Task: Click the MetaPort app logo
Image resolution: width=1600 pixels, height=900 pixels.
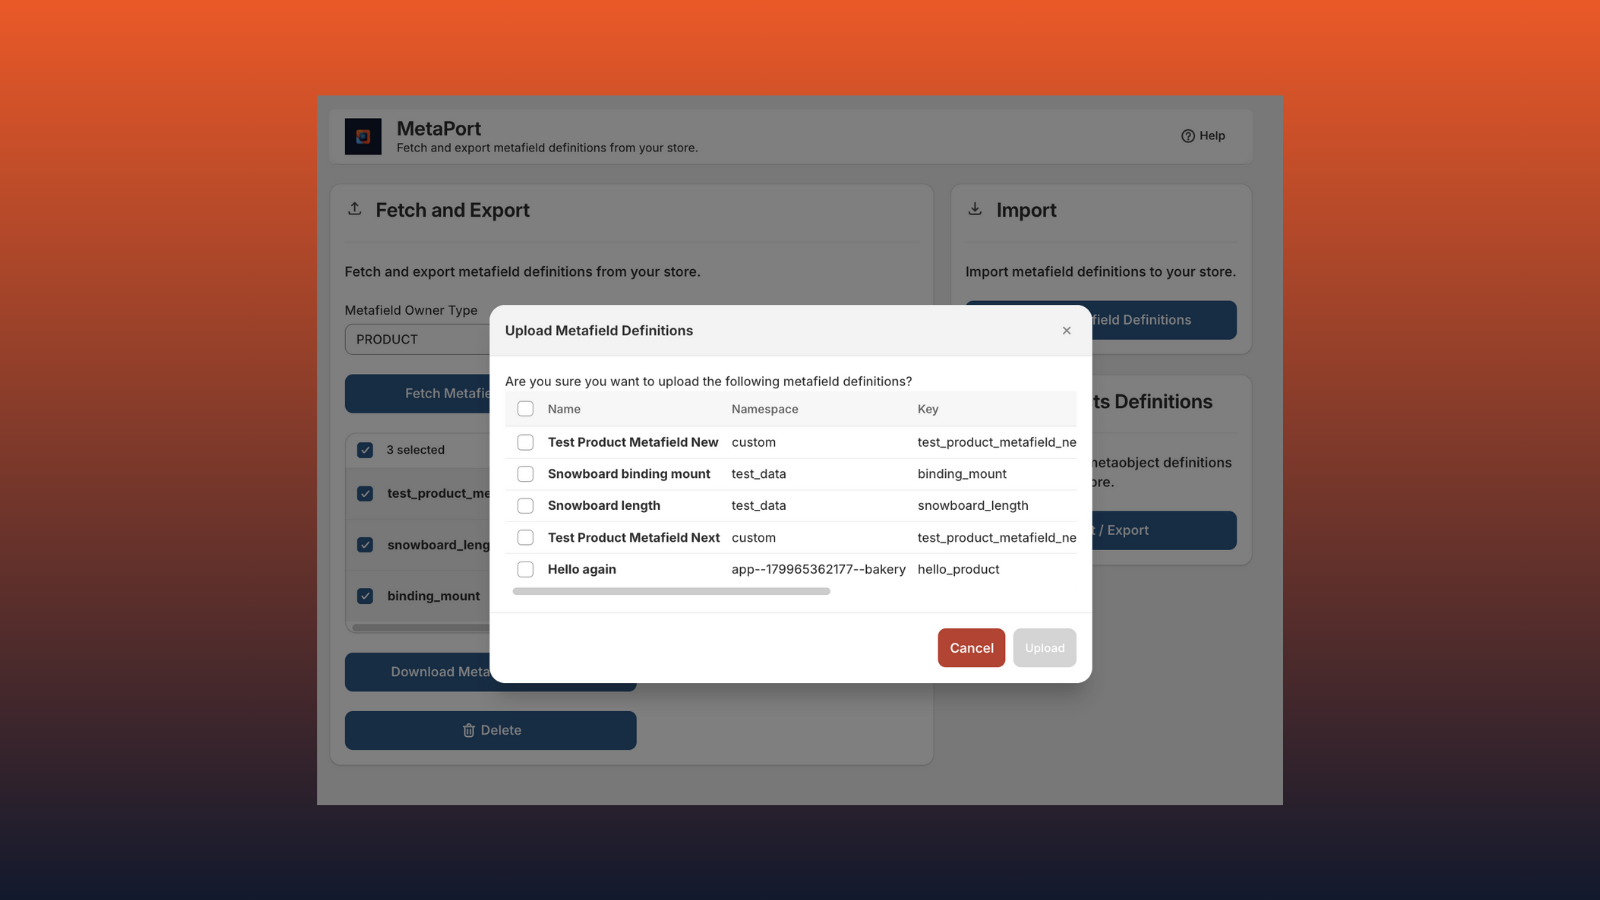Action: [363, 137]
